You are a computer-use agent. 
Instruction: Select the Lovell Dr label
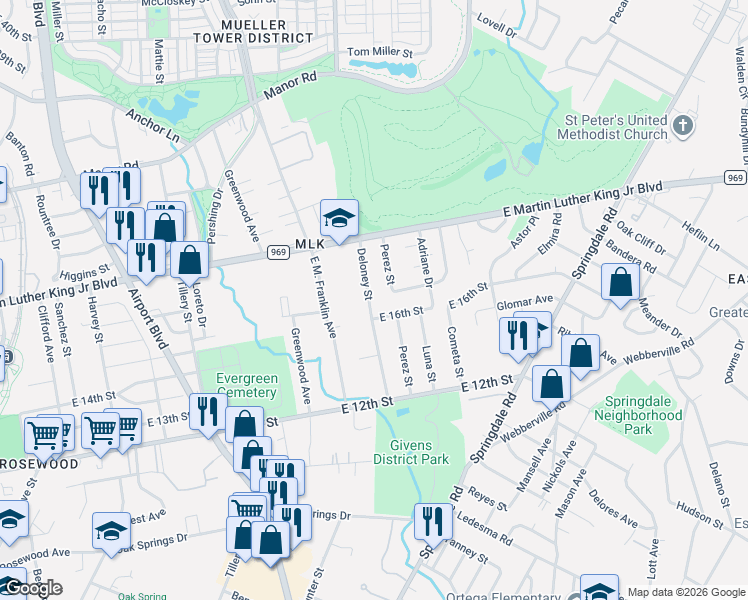pyautogui.click(x=497, y=25)
